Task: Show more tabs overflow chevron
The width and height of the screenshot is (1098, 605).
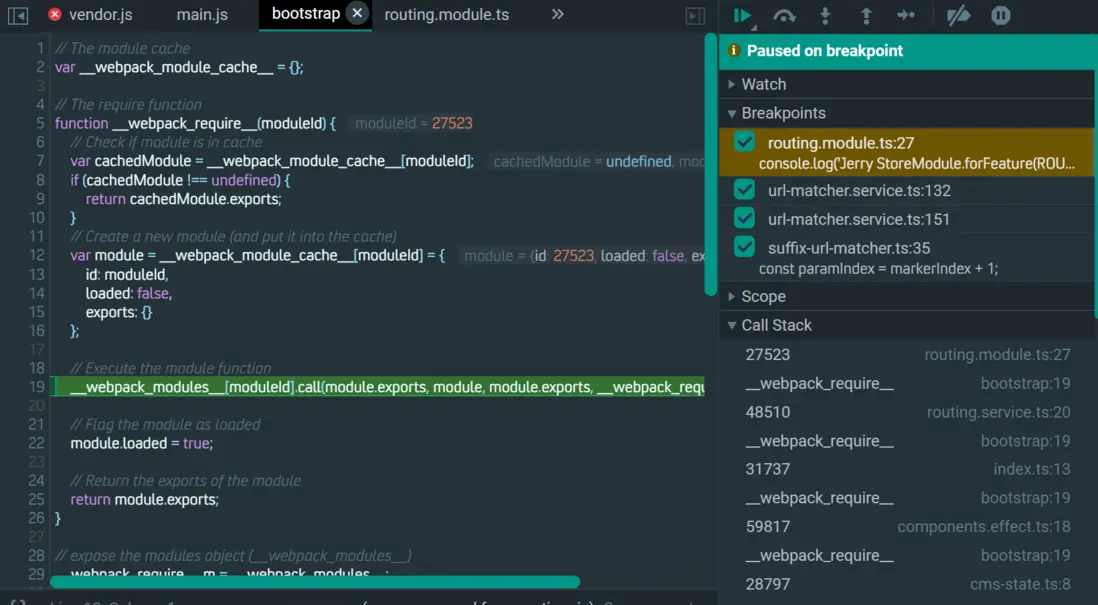Action: tap(558, 15)
